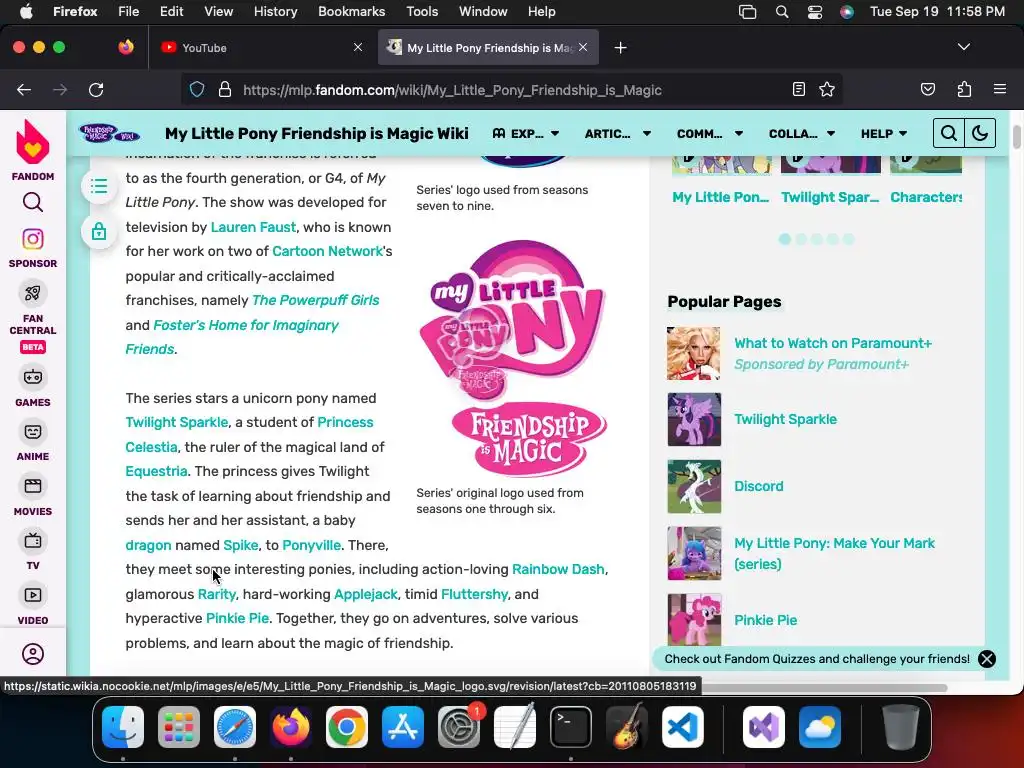Open the TV section icon

pos(33,541)
